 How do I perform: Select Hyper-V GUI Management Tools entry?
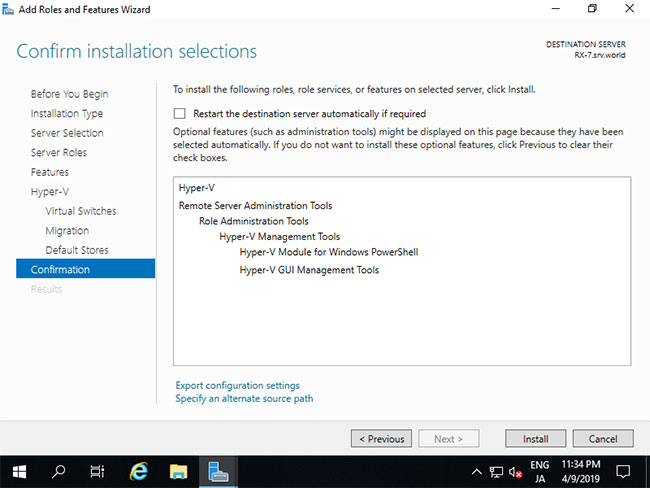(x=309, y=270)
